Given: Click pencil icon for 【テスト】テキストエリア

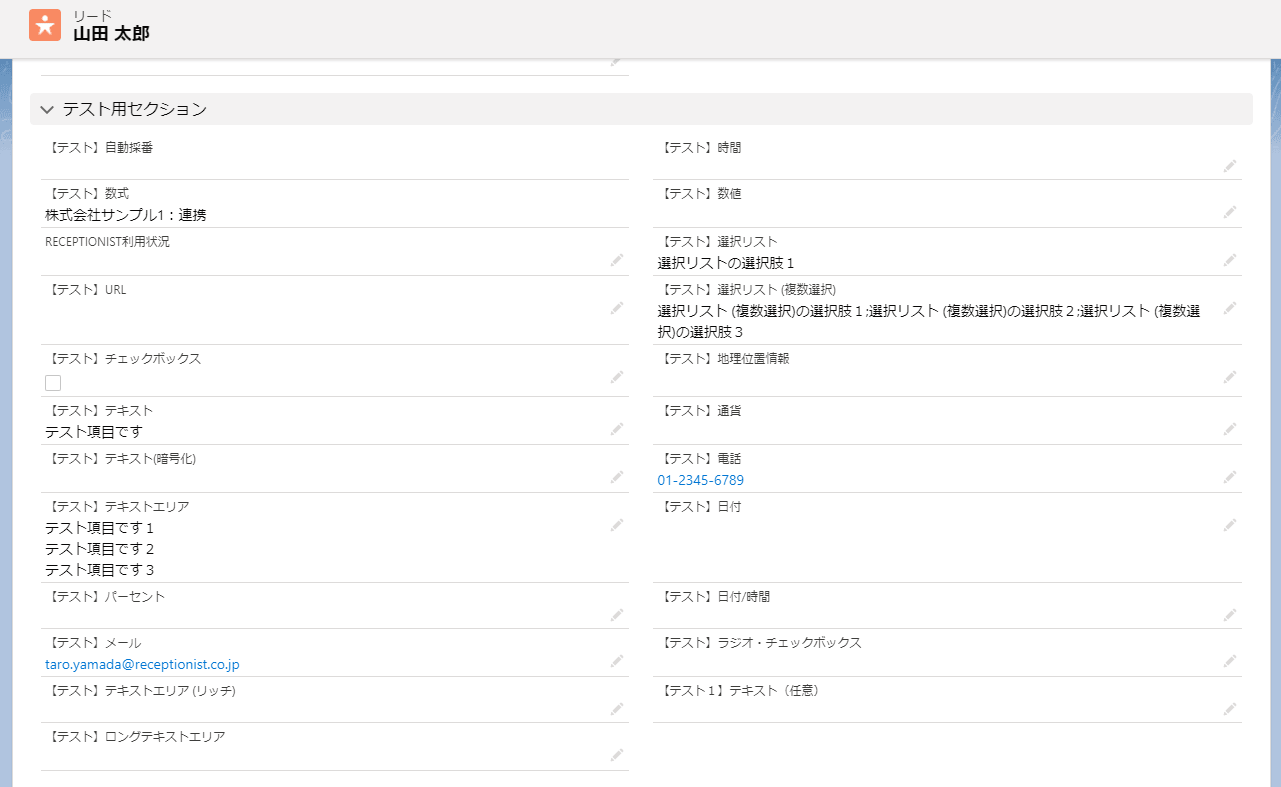Looking at the screenshot, I should coord(617,525).
